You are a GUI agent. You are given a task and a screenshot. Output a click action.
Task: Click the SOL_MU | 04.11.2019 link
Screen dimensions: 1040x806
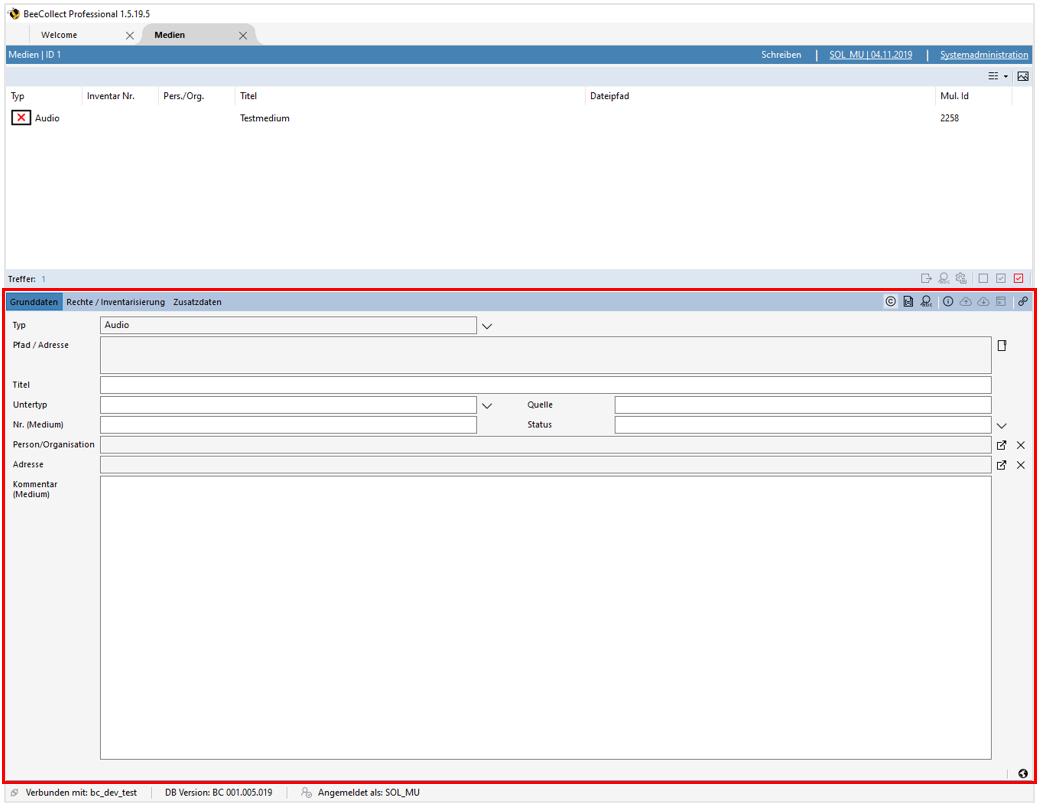pos(870,55)
